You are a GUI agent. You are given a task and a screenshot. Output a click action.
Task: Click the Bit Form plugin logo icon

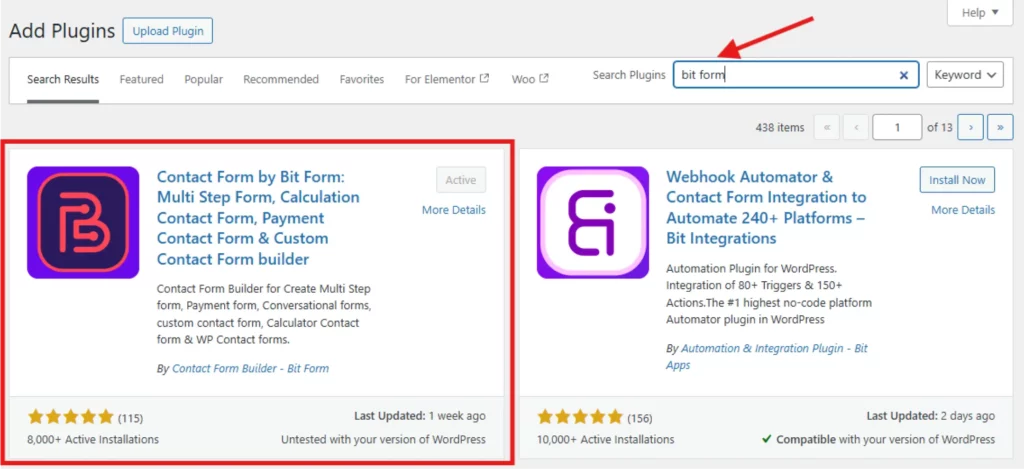point(83,222)
